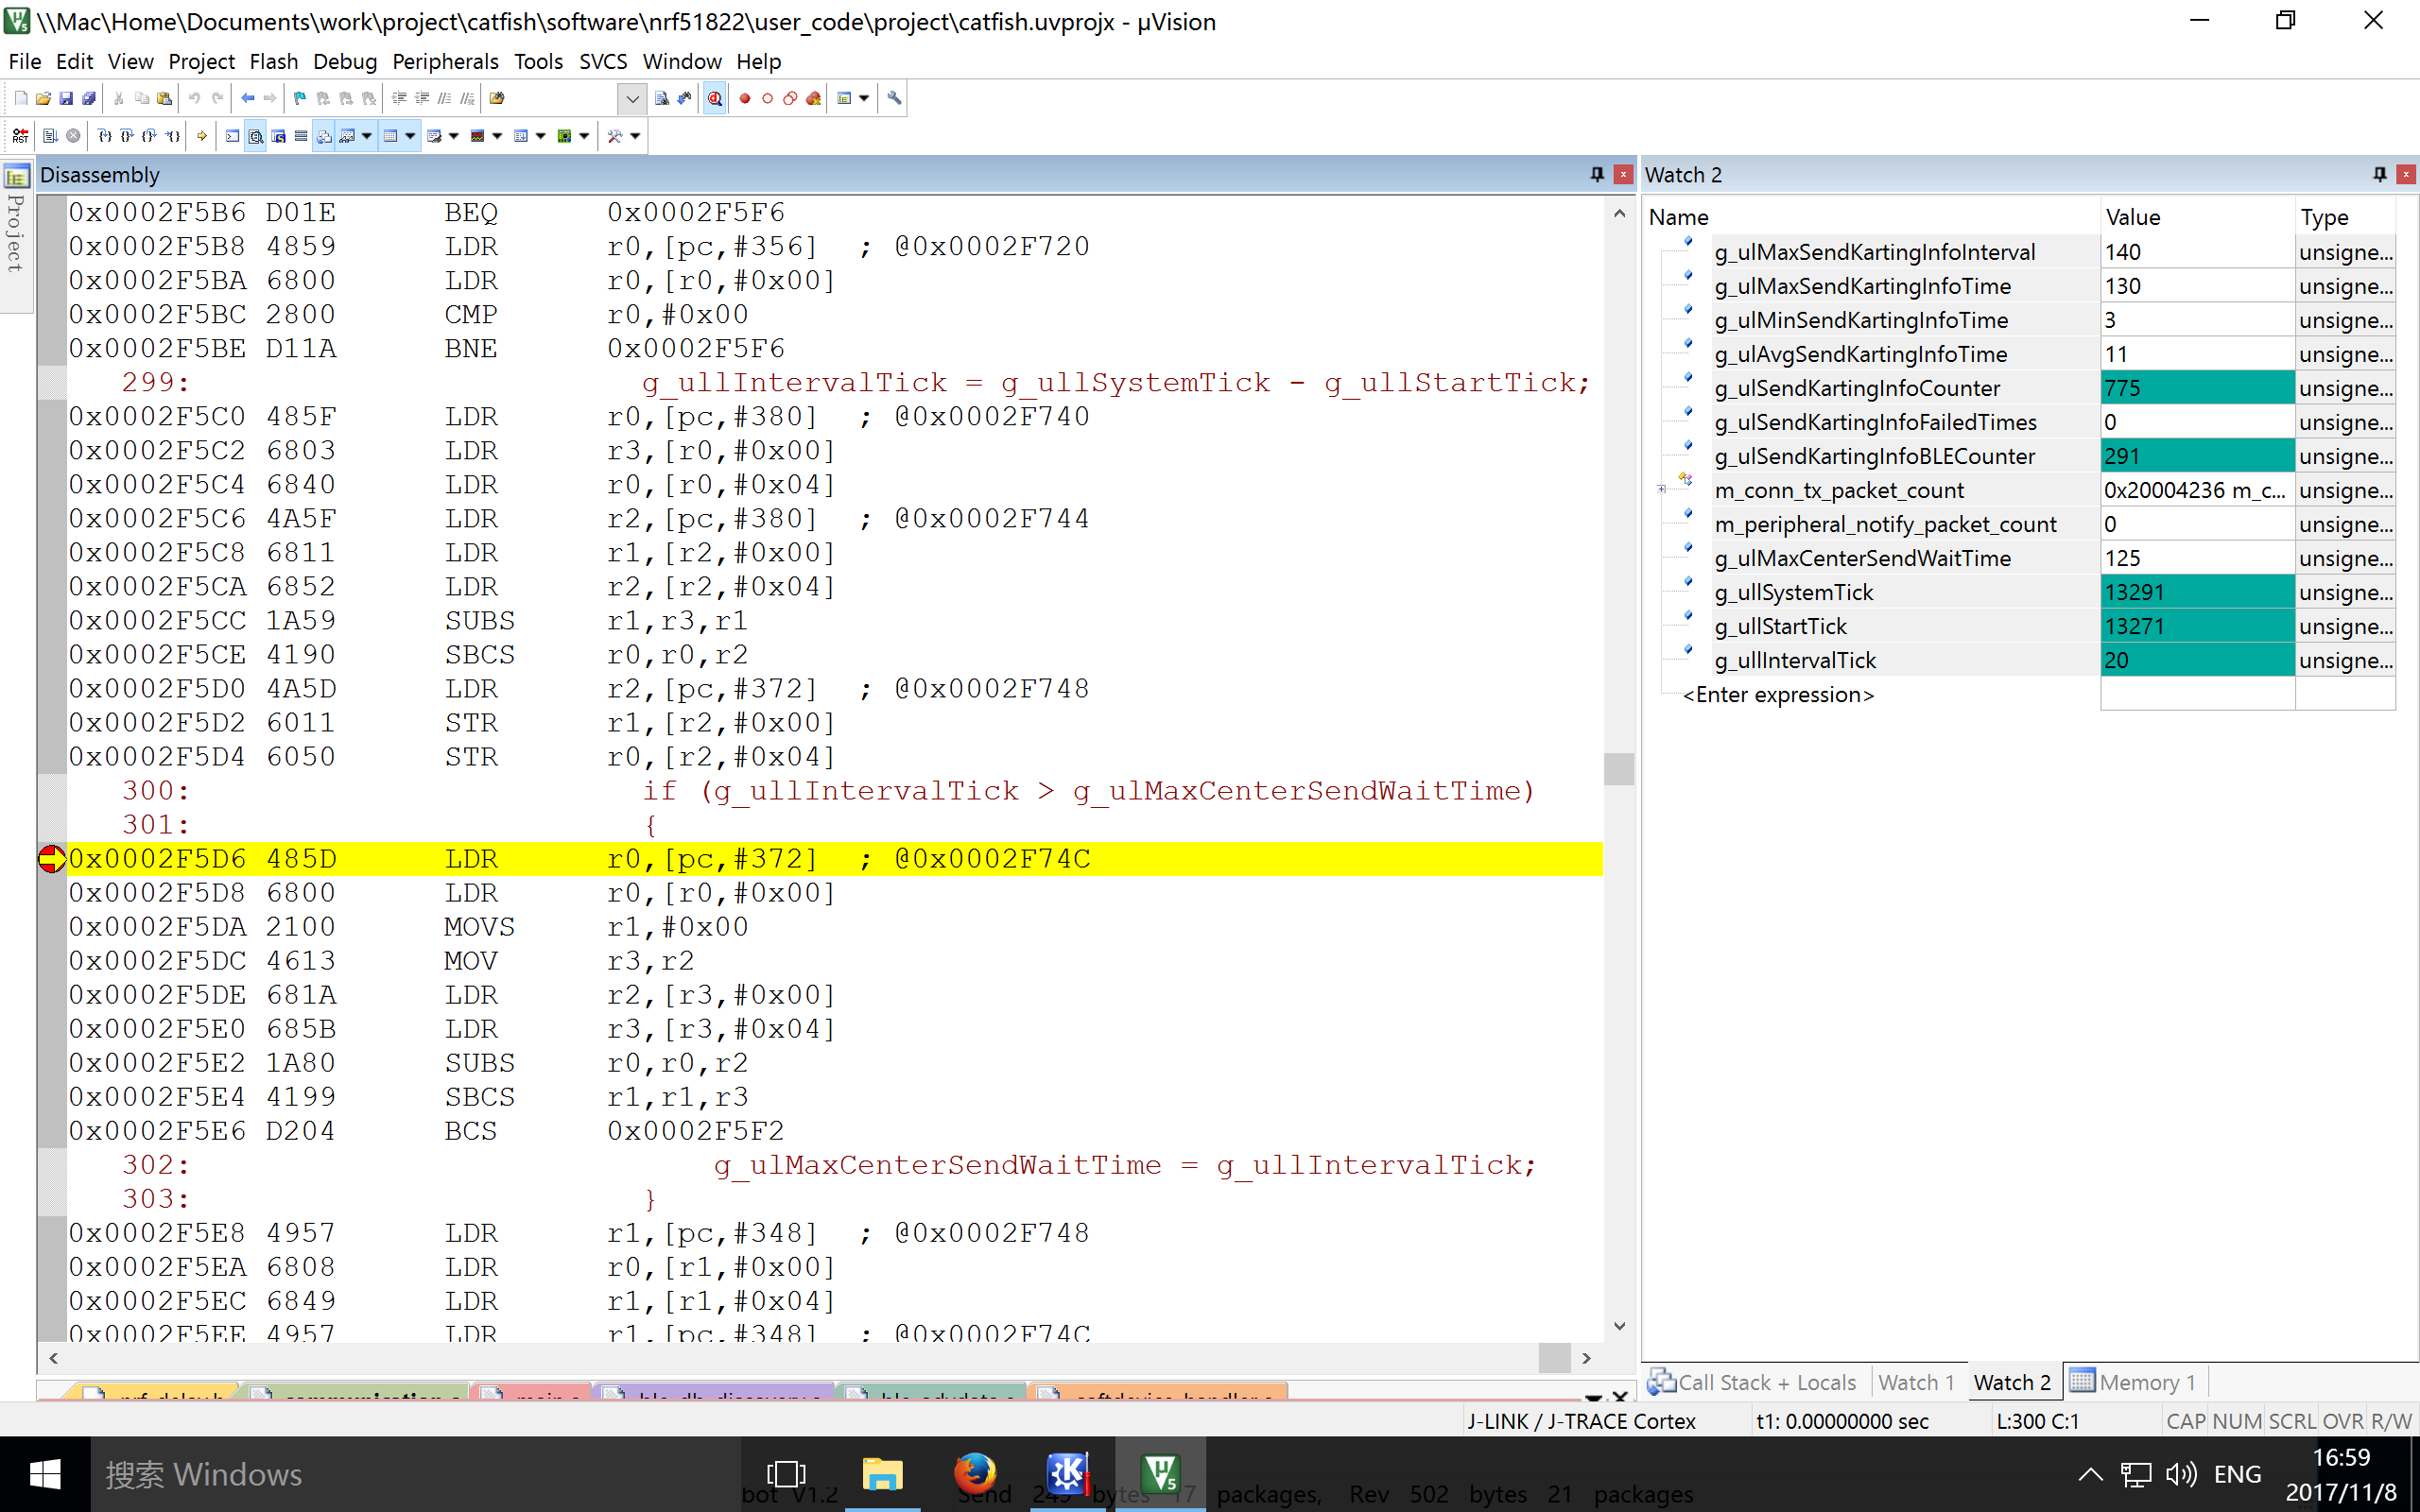Screen dimensions: 2420x1512
Task: Click the Incremental Find binoculars icon
Action: pos(684,98)
